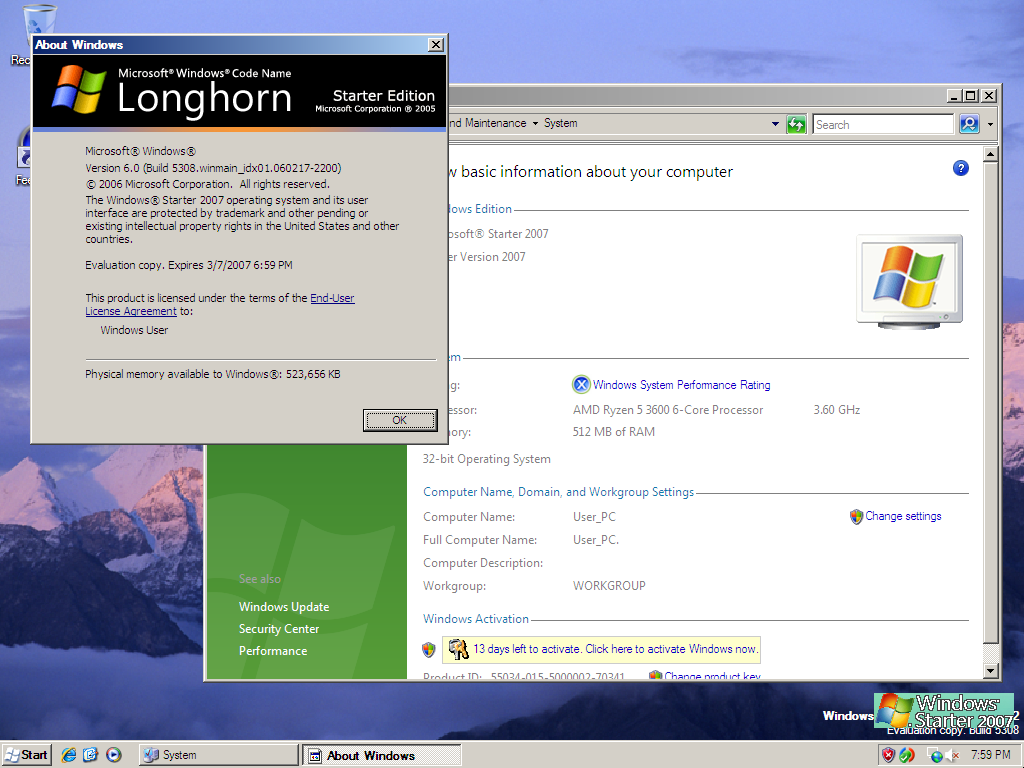Open the End-User License Agreement link
The image size is (1024, 768).
click(x=220, y=304)
